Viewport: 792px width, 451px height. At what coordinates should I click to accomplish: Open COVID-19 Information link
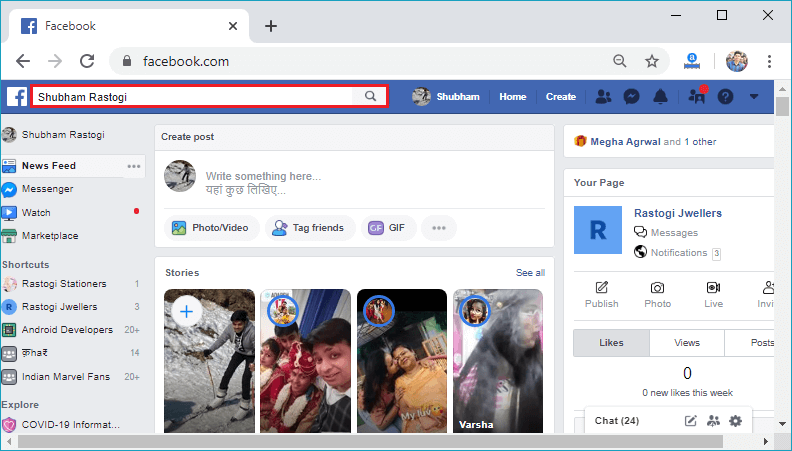(x=61, y=425)
